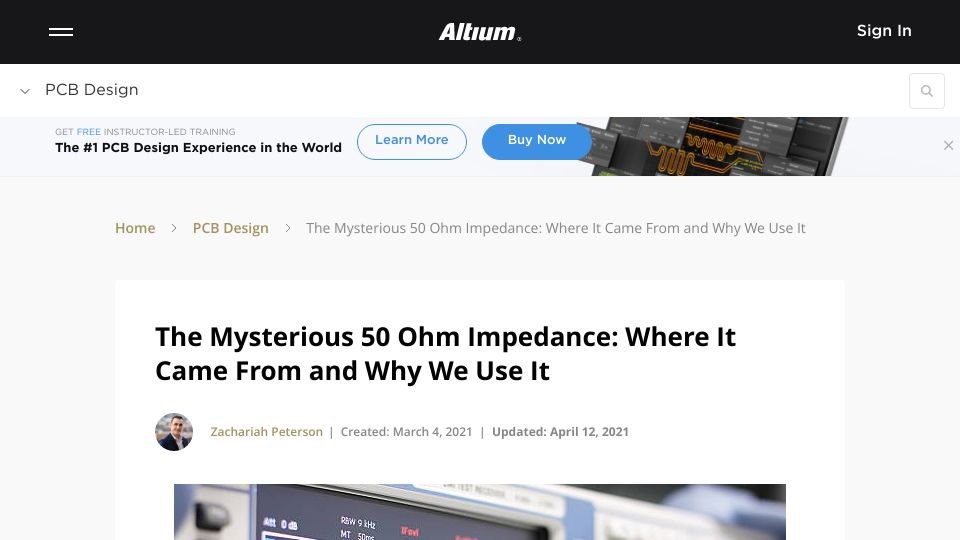Click the article headline
The height and width of the screenshot is (540, 960).
pyautogui.click(x=445, y=354)
